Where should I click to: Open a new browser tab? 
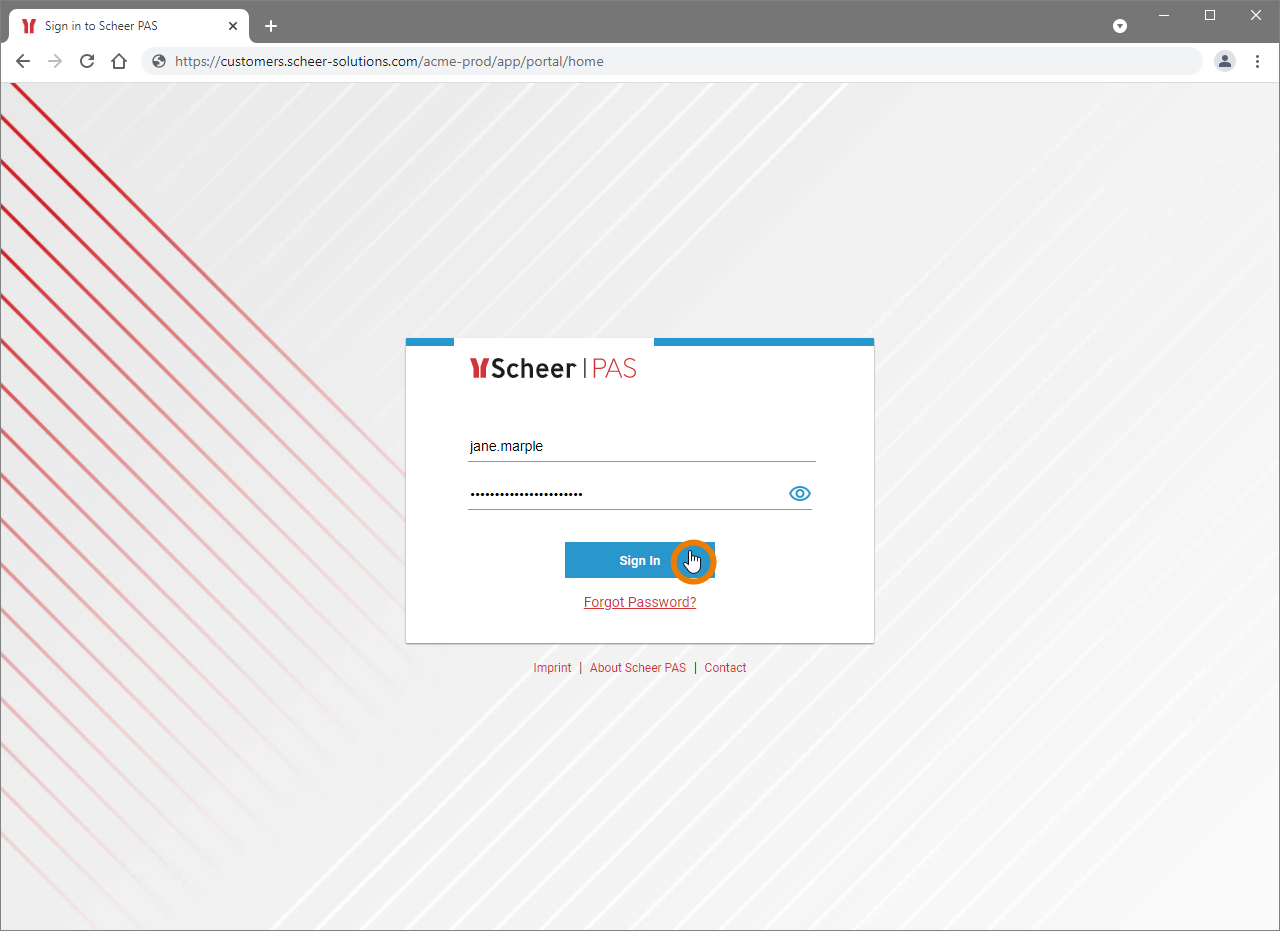[270, 26]
